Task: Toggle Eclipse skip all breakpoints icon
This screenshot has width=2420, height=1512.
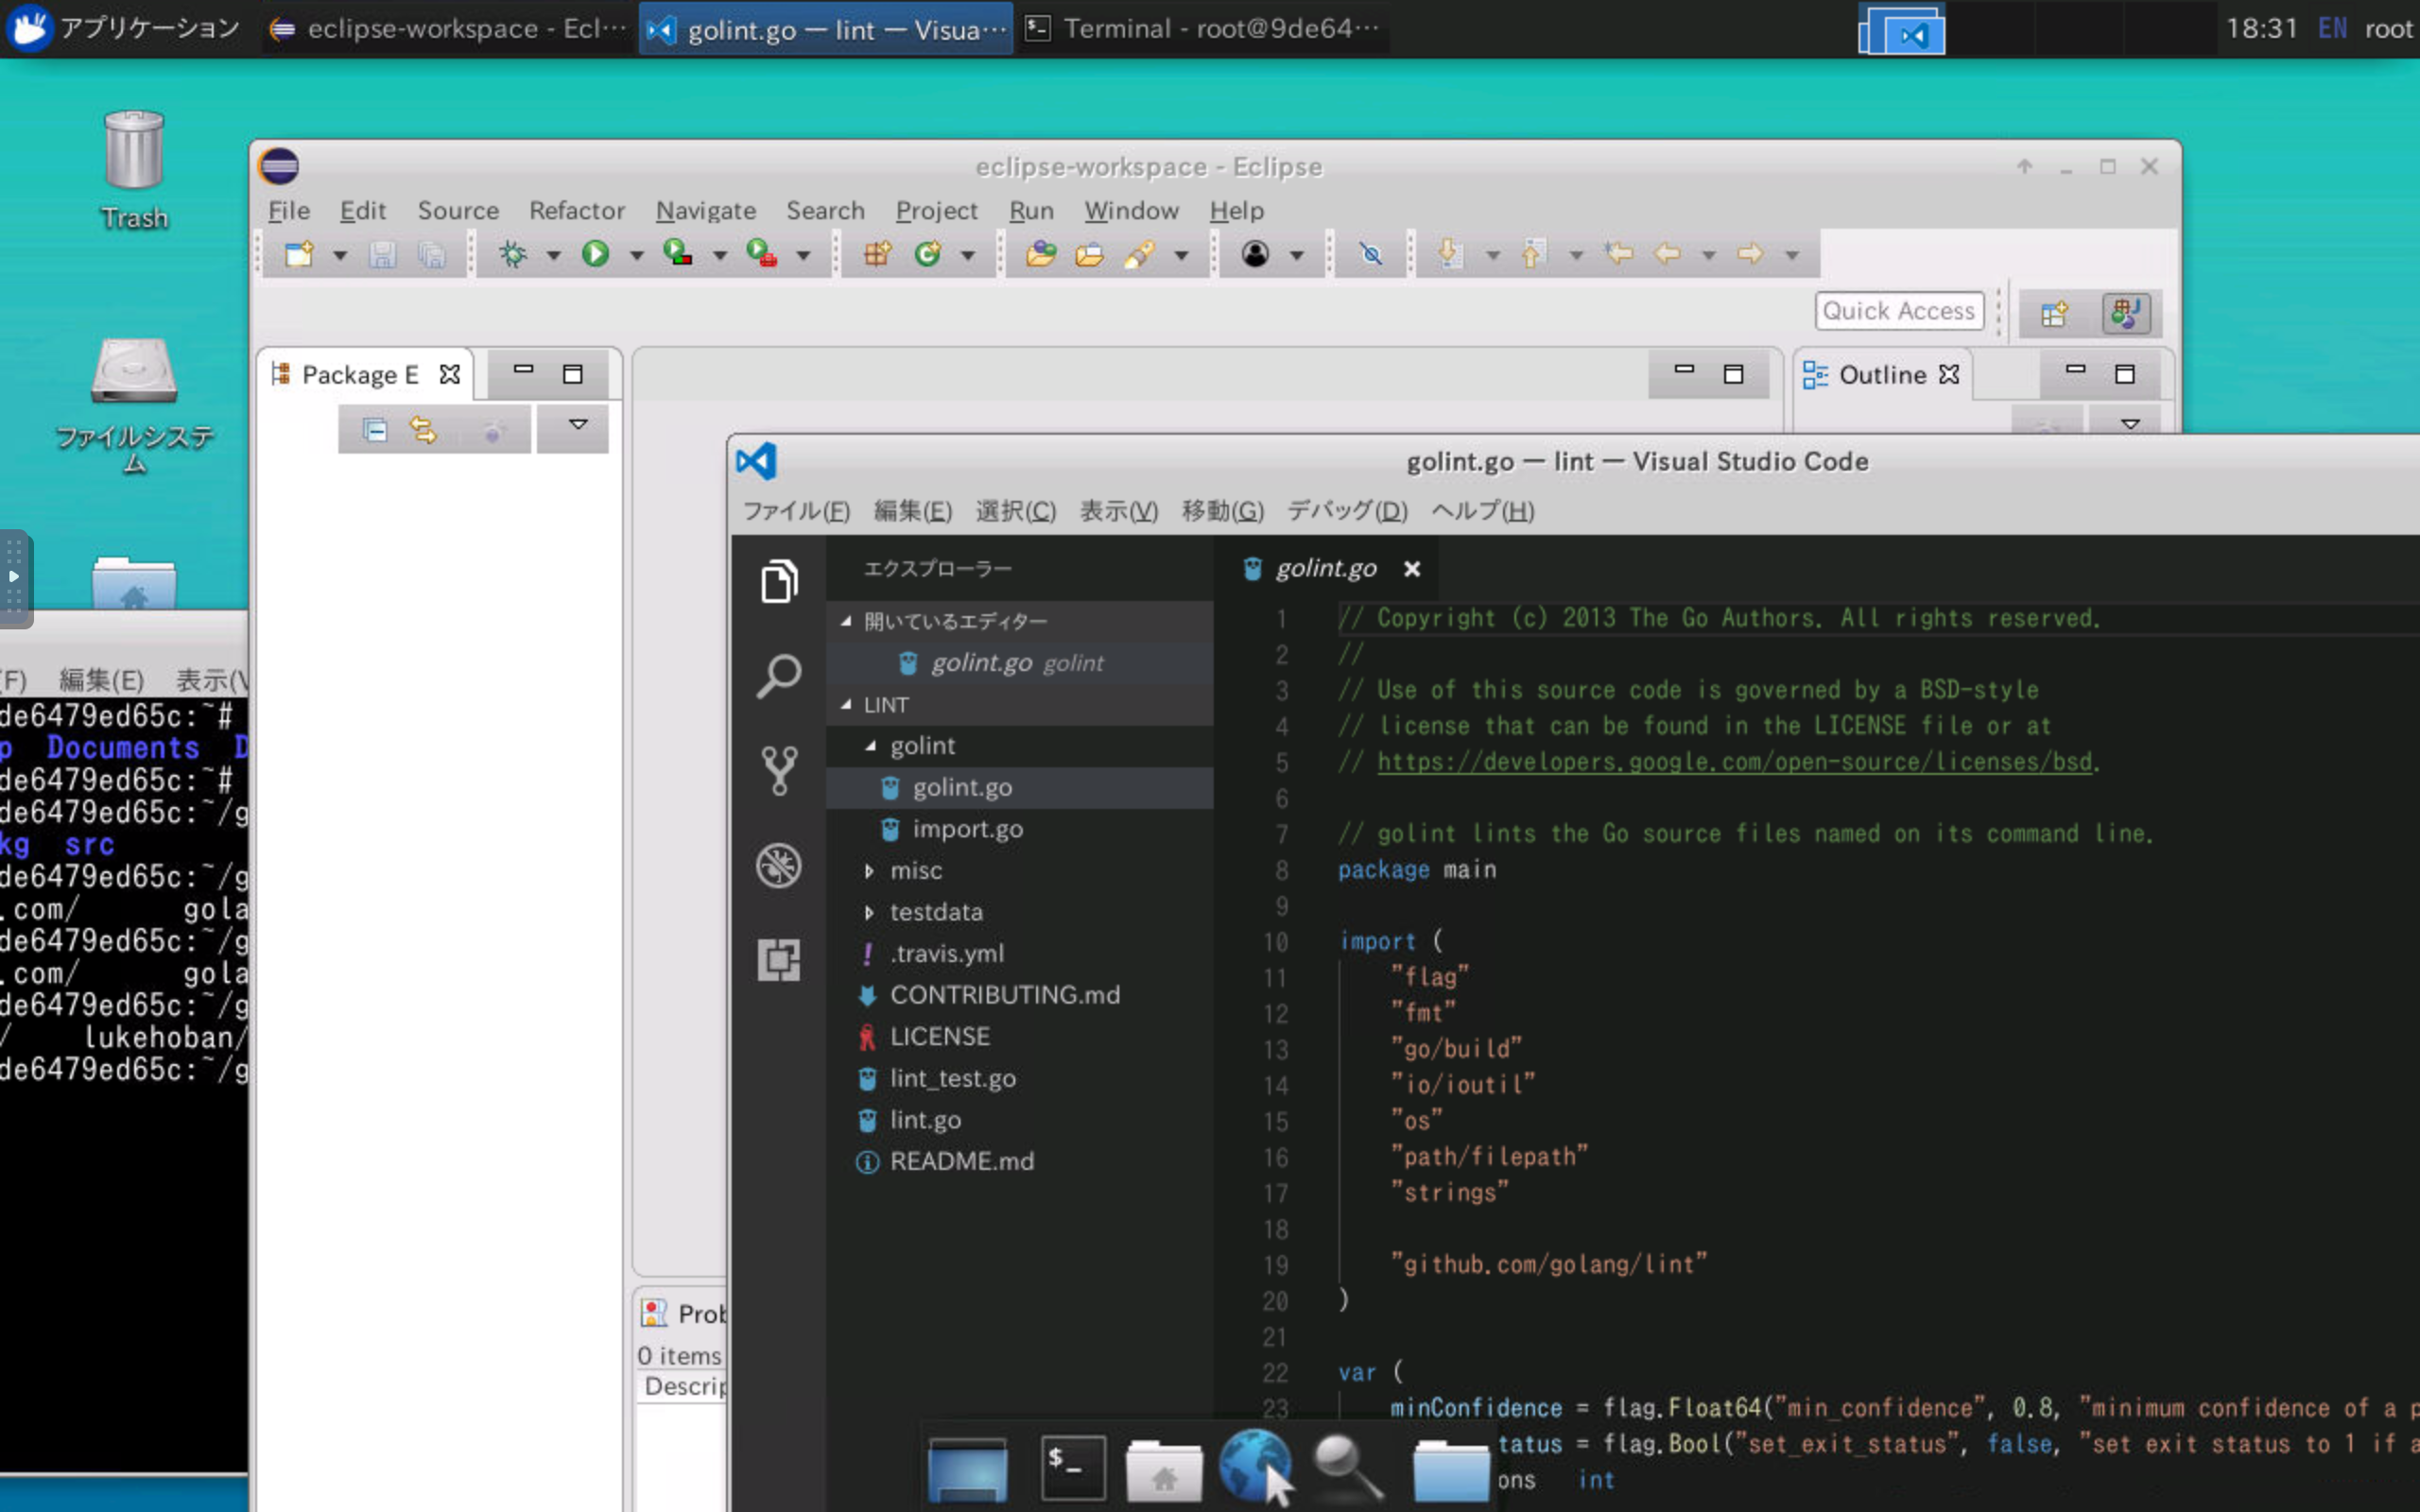Action: [1370, 254]
